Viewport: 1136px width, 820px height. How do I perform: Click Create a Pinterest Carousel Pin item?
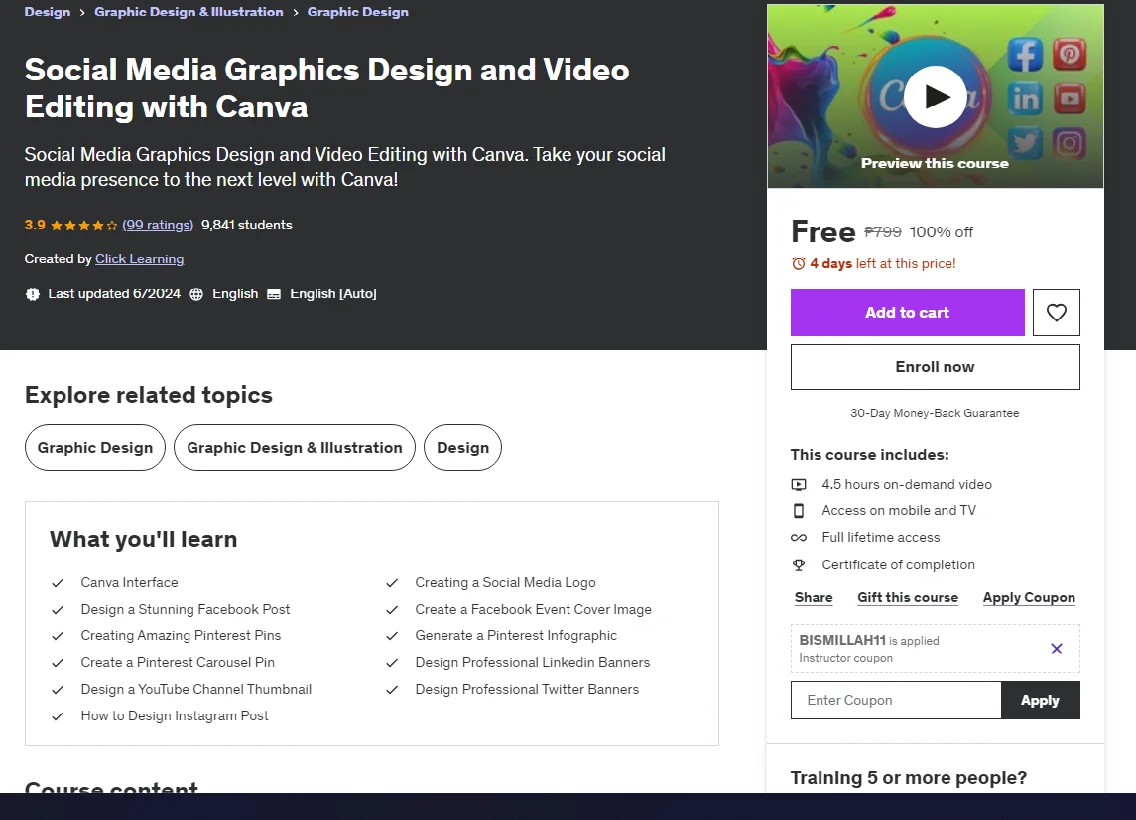(178, 662)
